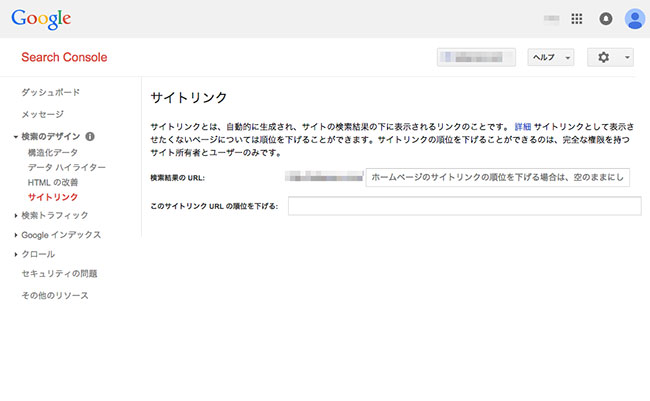Click the 検索結果の URL: label
Viewport: 650px width, 401px height.
177,178
